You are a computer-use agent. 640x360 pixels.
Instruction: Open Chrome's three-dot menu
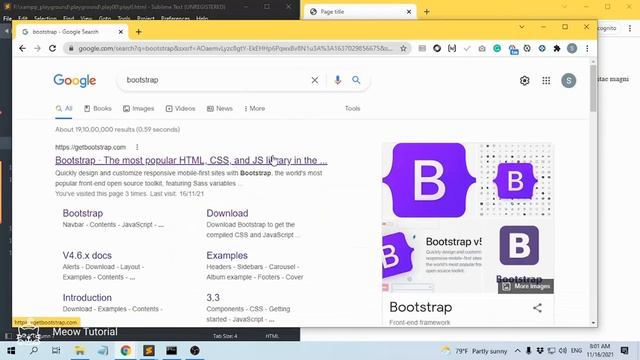(x=587, y=48)
